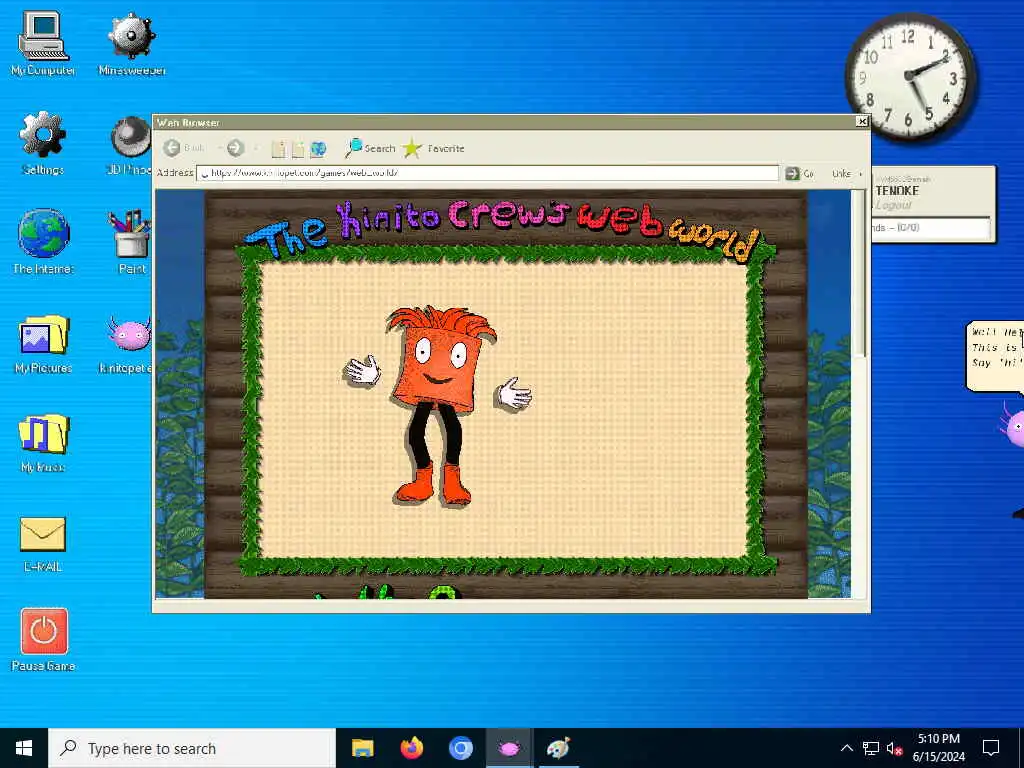Expand the Links chevron in the address bar
The width and height of the screenshot is (1024, 768).
click(x=861, y=174)
